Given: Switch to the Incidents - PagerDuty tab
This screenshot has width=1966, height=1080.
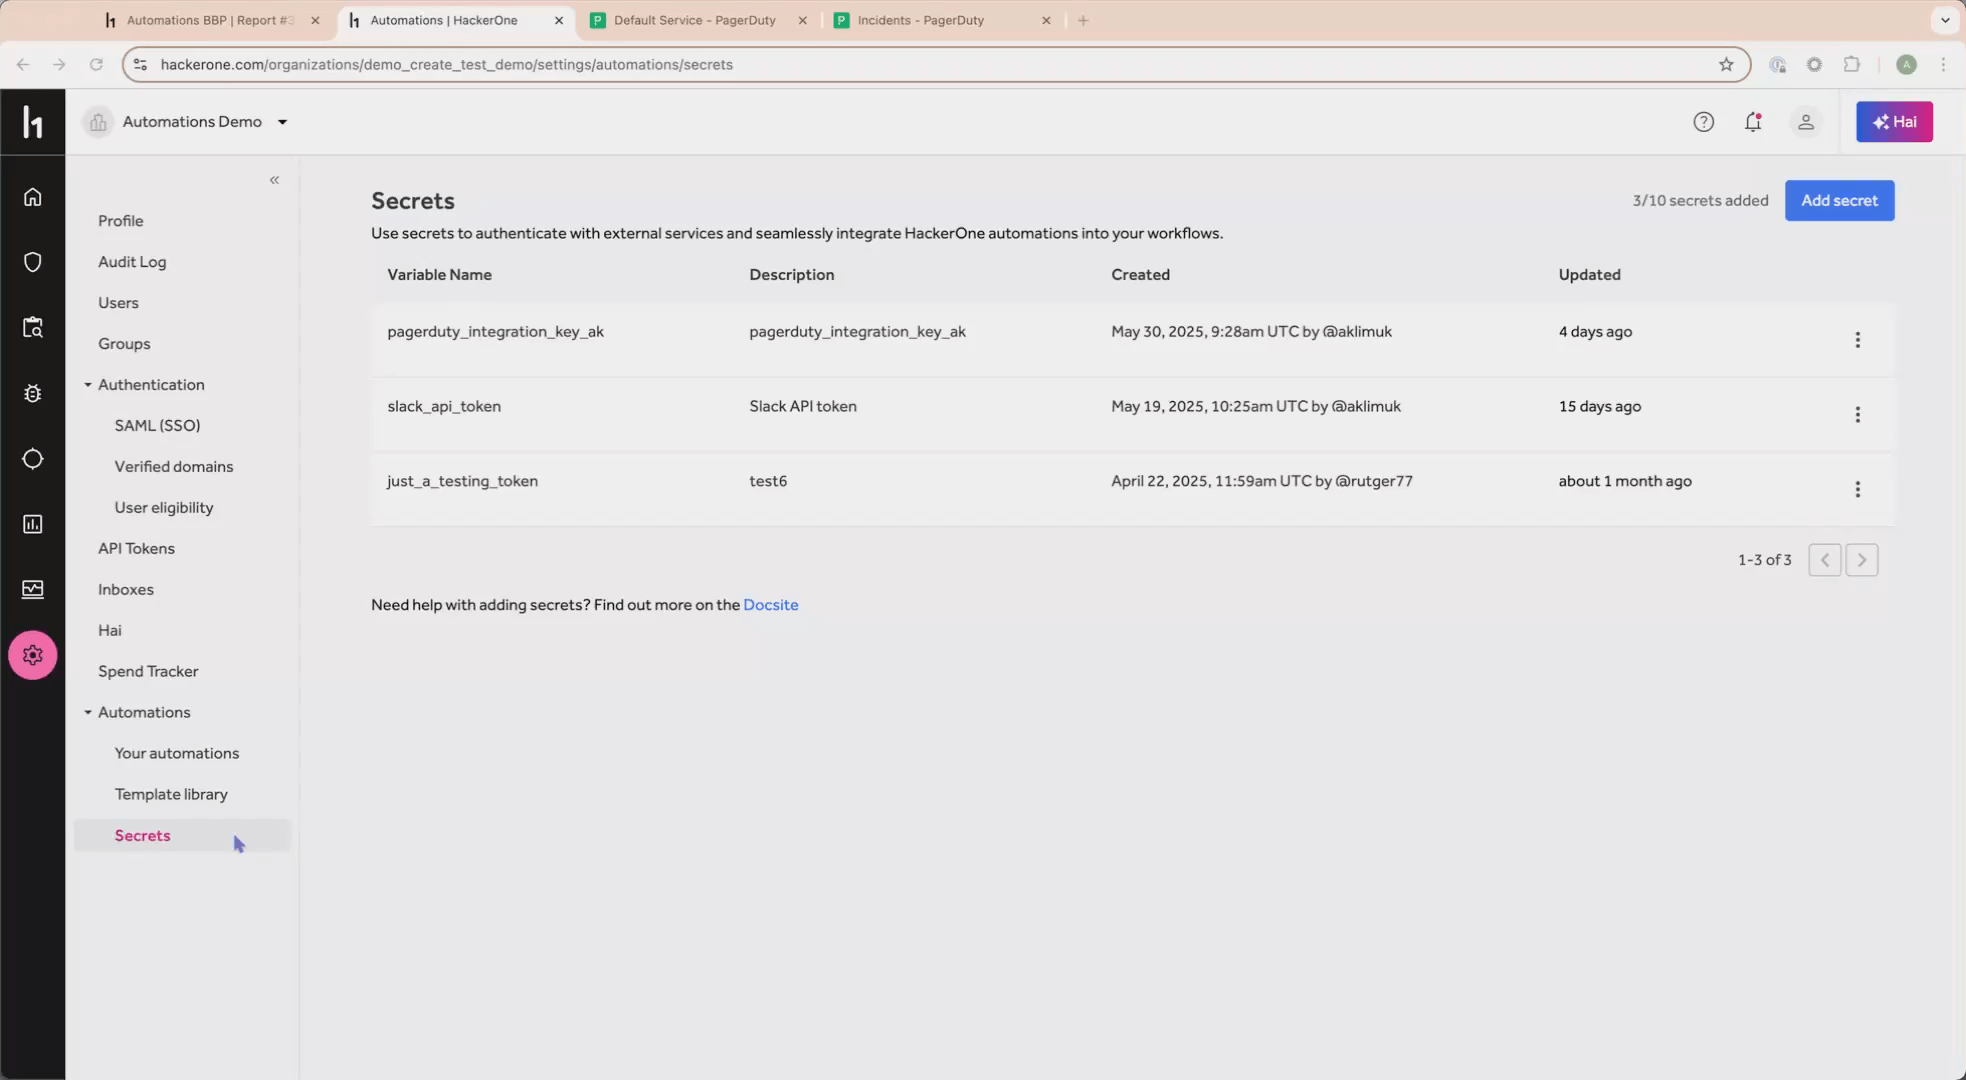Looking at the screenshot, I should pos(920,20).
